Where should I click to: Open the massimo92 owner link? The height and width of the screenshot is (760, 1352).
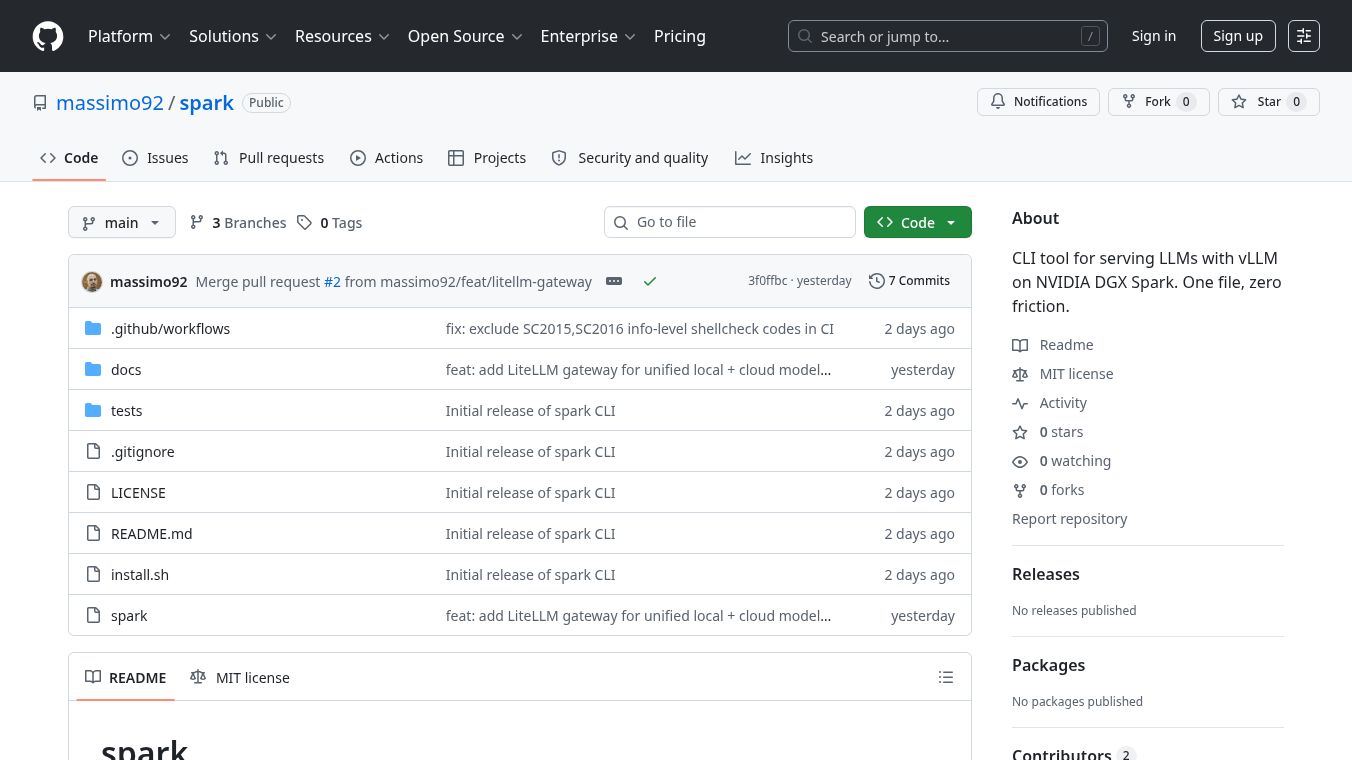[x=110, y=103]
